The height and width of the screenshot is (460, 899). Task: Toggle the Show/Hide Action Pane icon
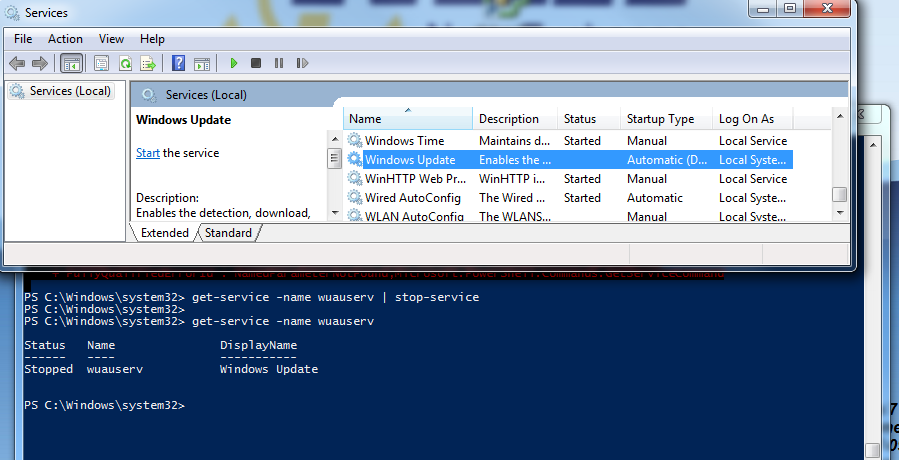202,63
